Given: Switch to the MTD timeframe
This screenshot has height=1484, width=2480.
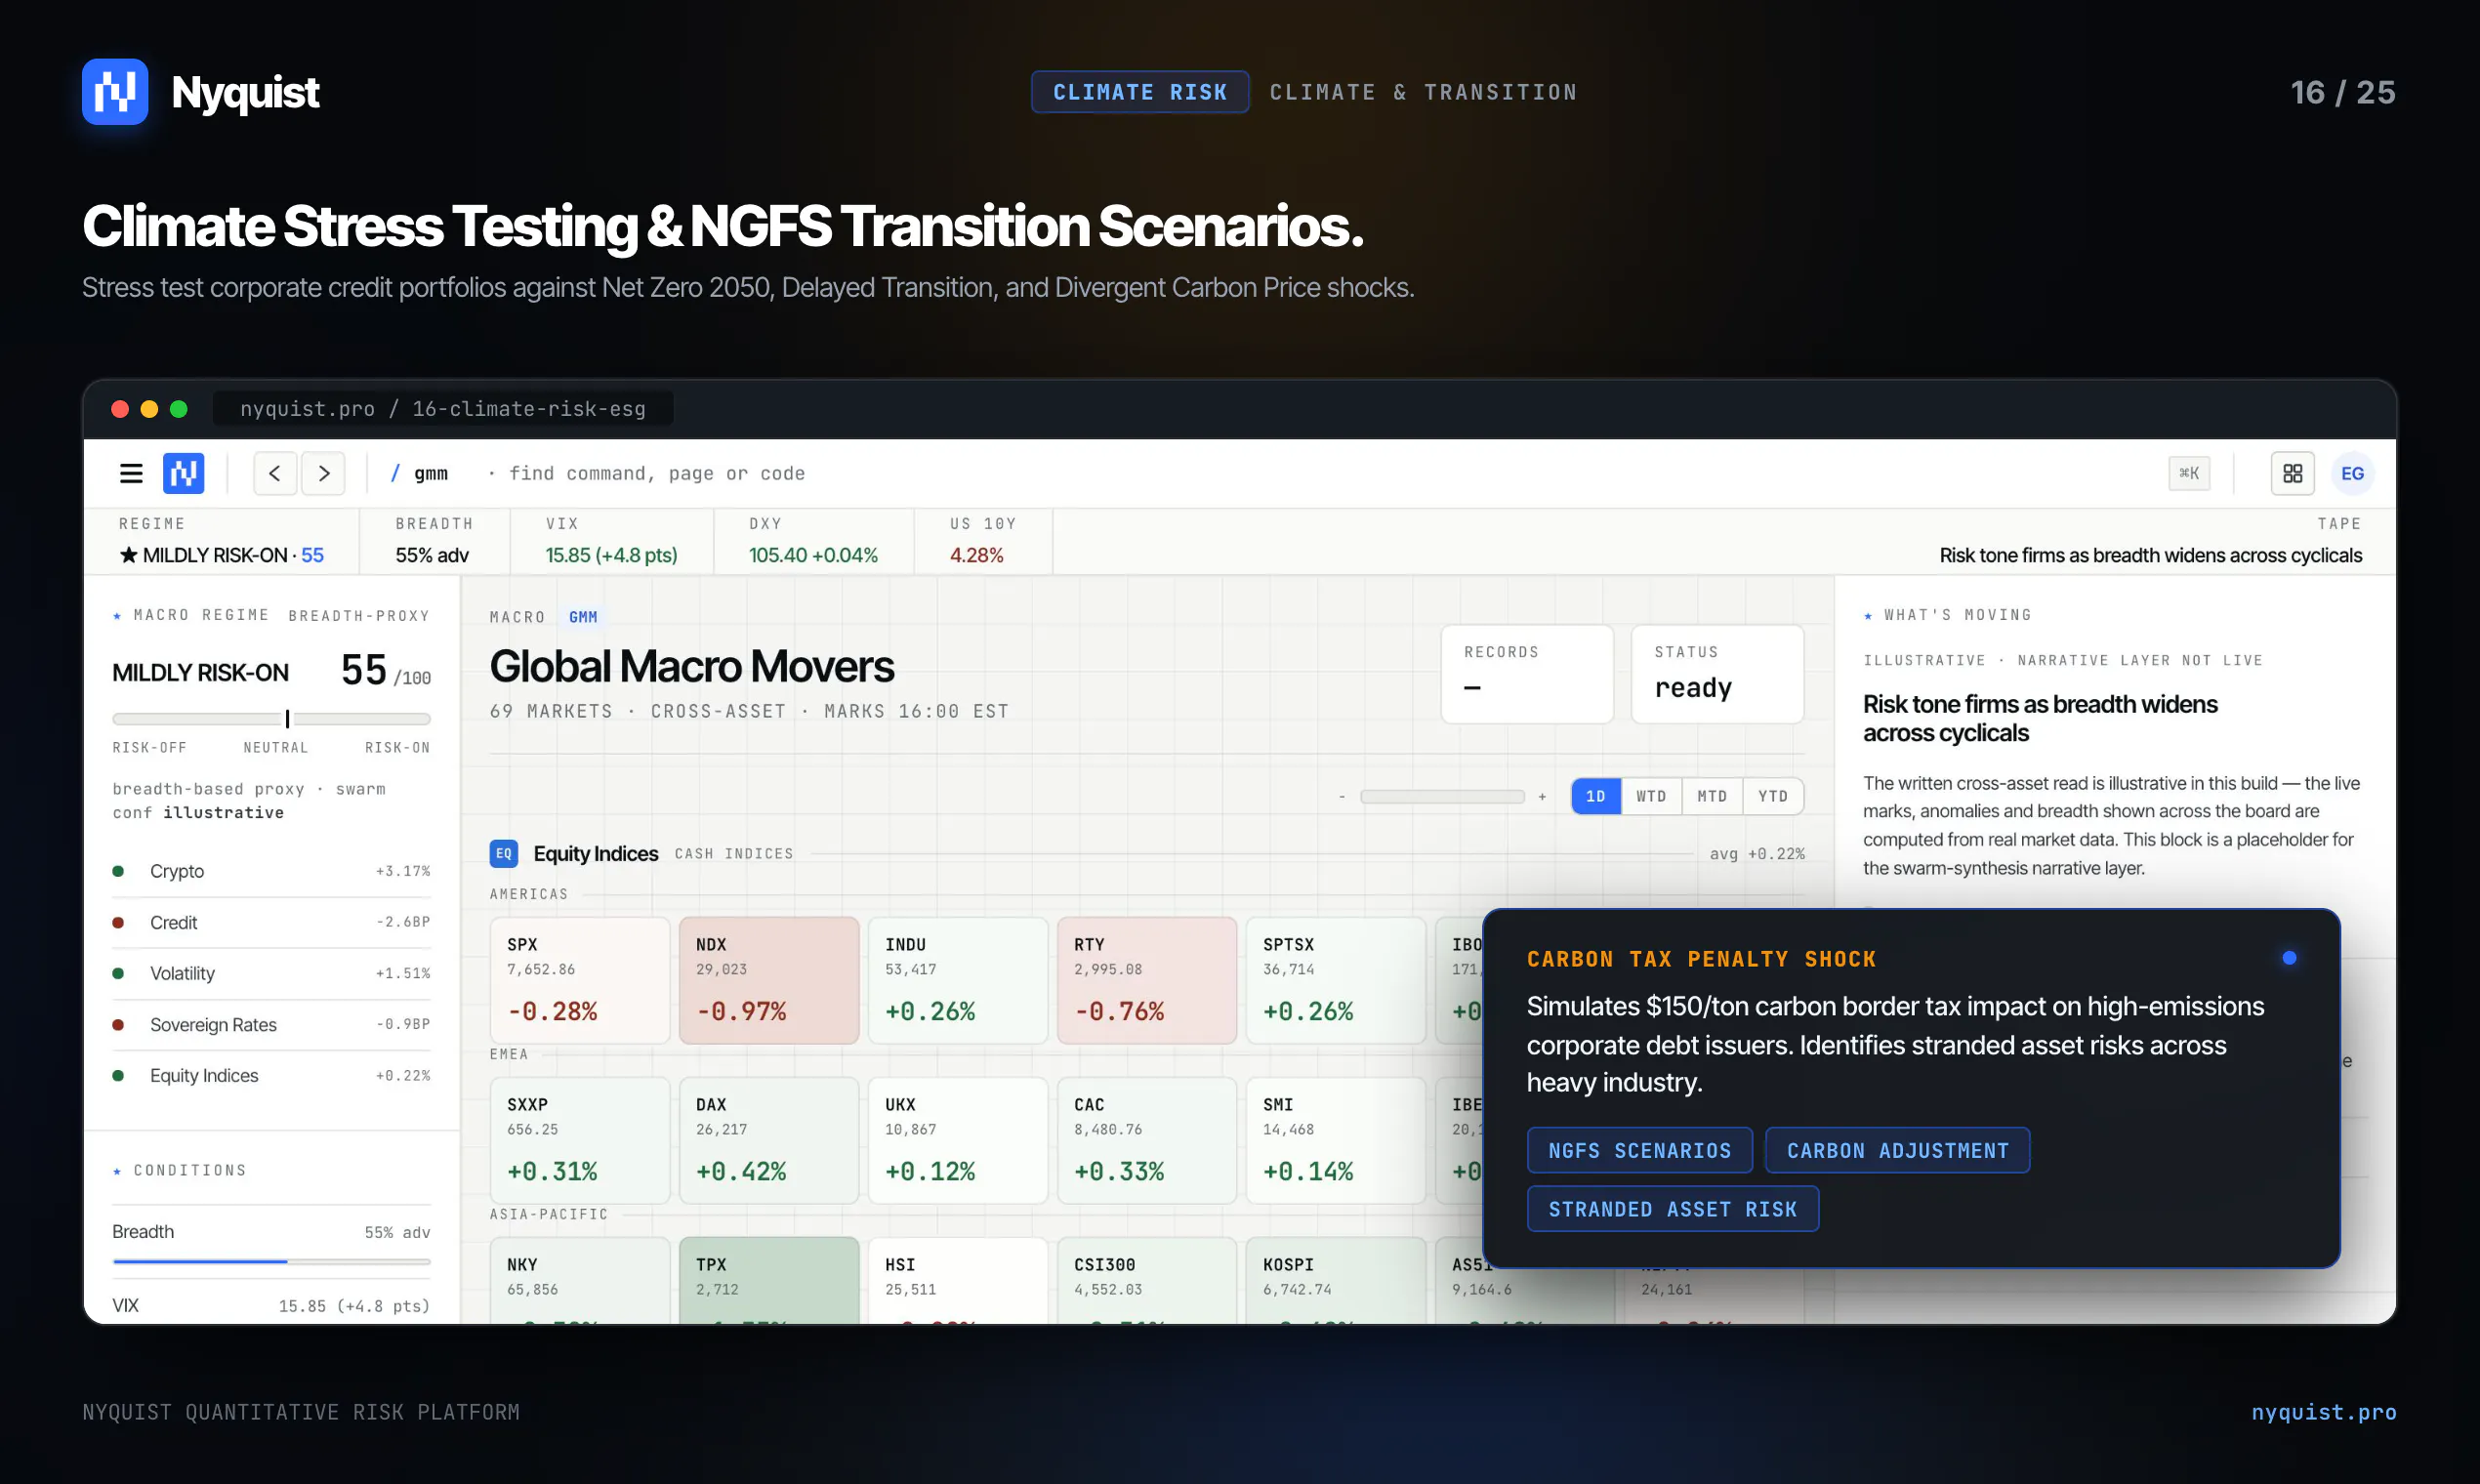Looking at the screenshot, I should (1712, 796).
